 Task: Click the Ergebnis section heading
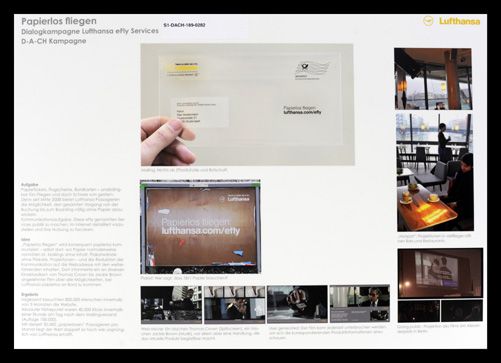coord(30,295)
